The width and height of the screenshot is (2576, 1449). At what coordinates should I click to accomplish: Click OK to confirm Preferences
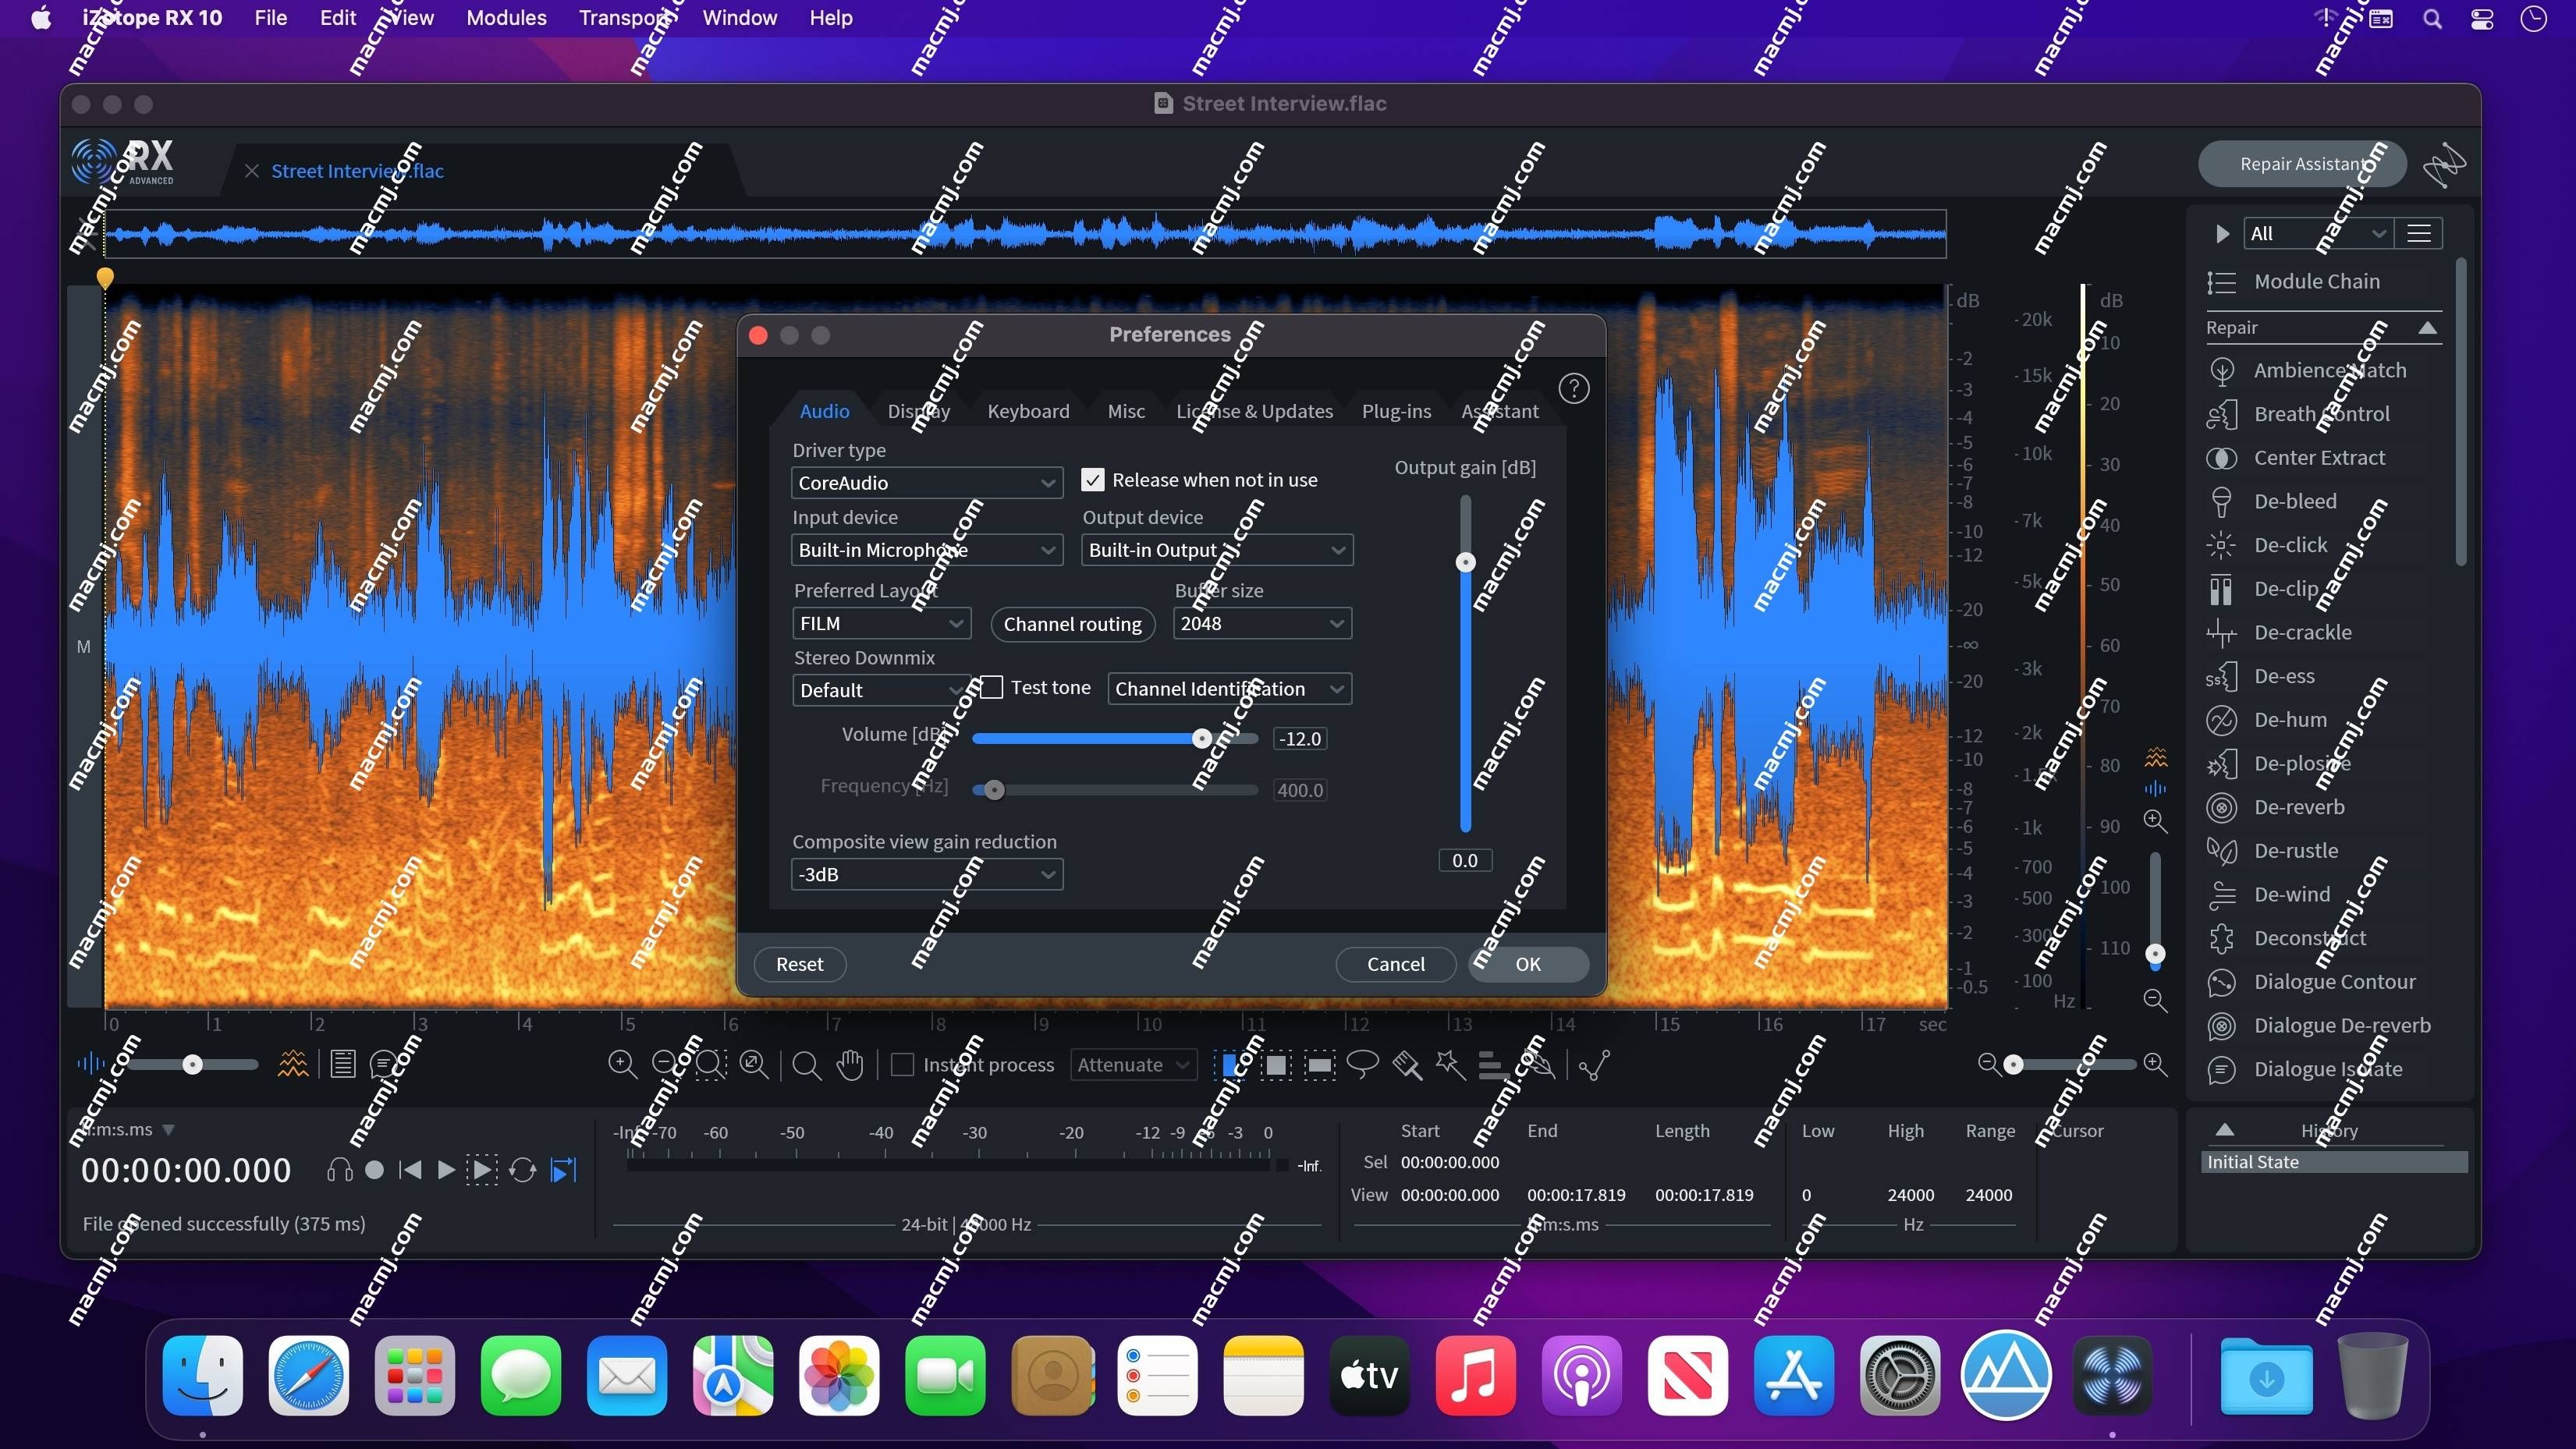pos(1525,962)
